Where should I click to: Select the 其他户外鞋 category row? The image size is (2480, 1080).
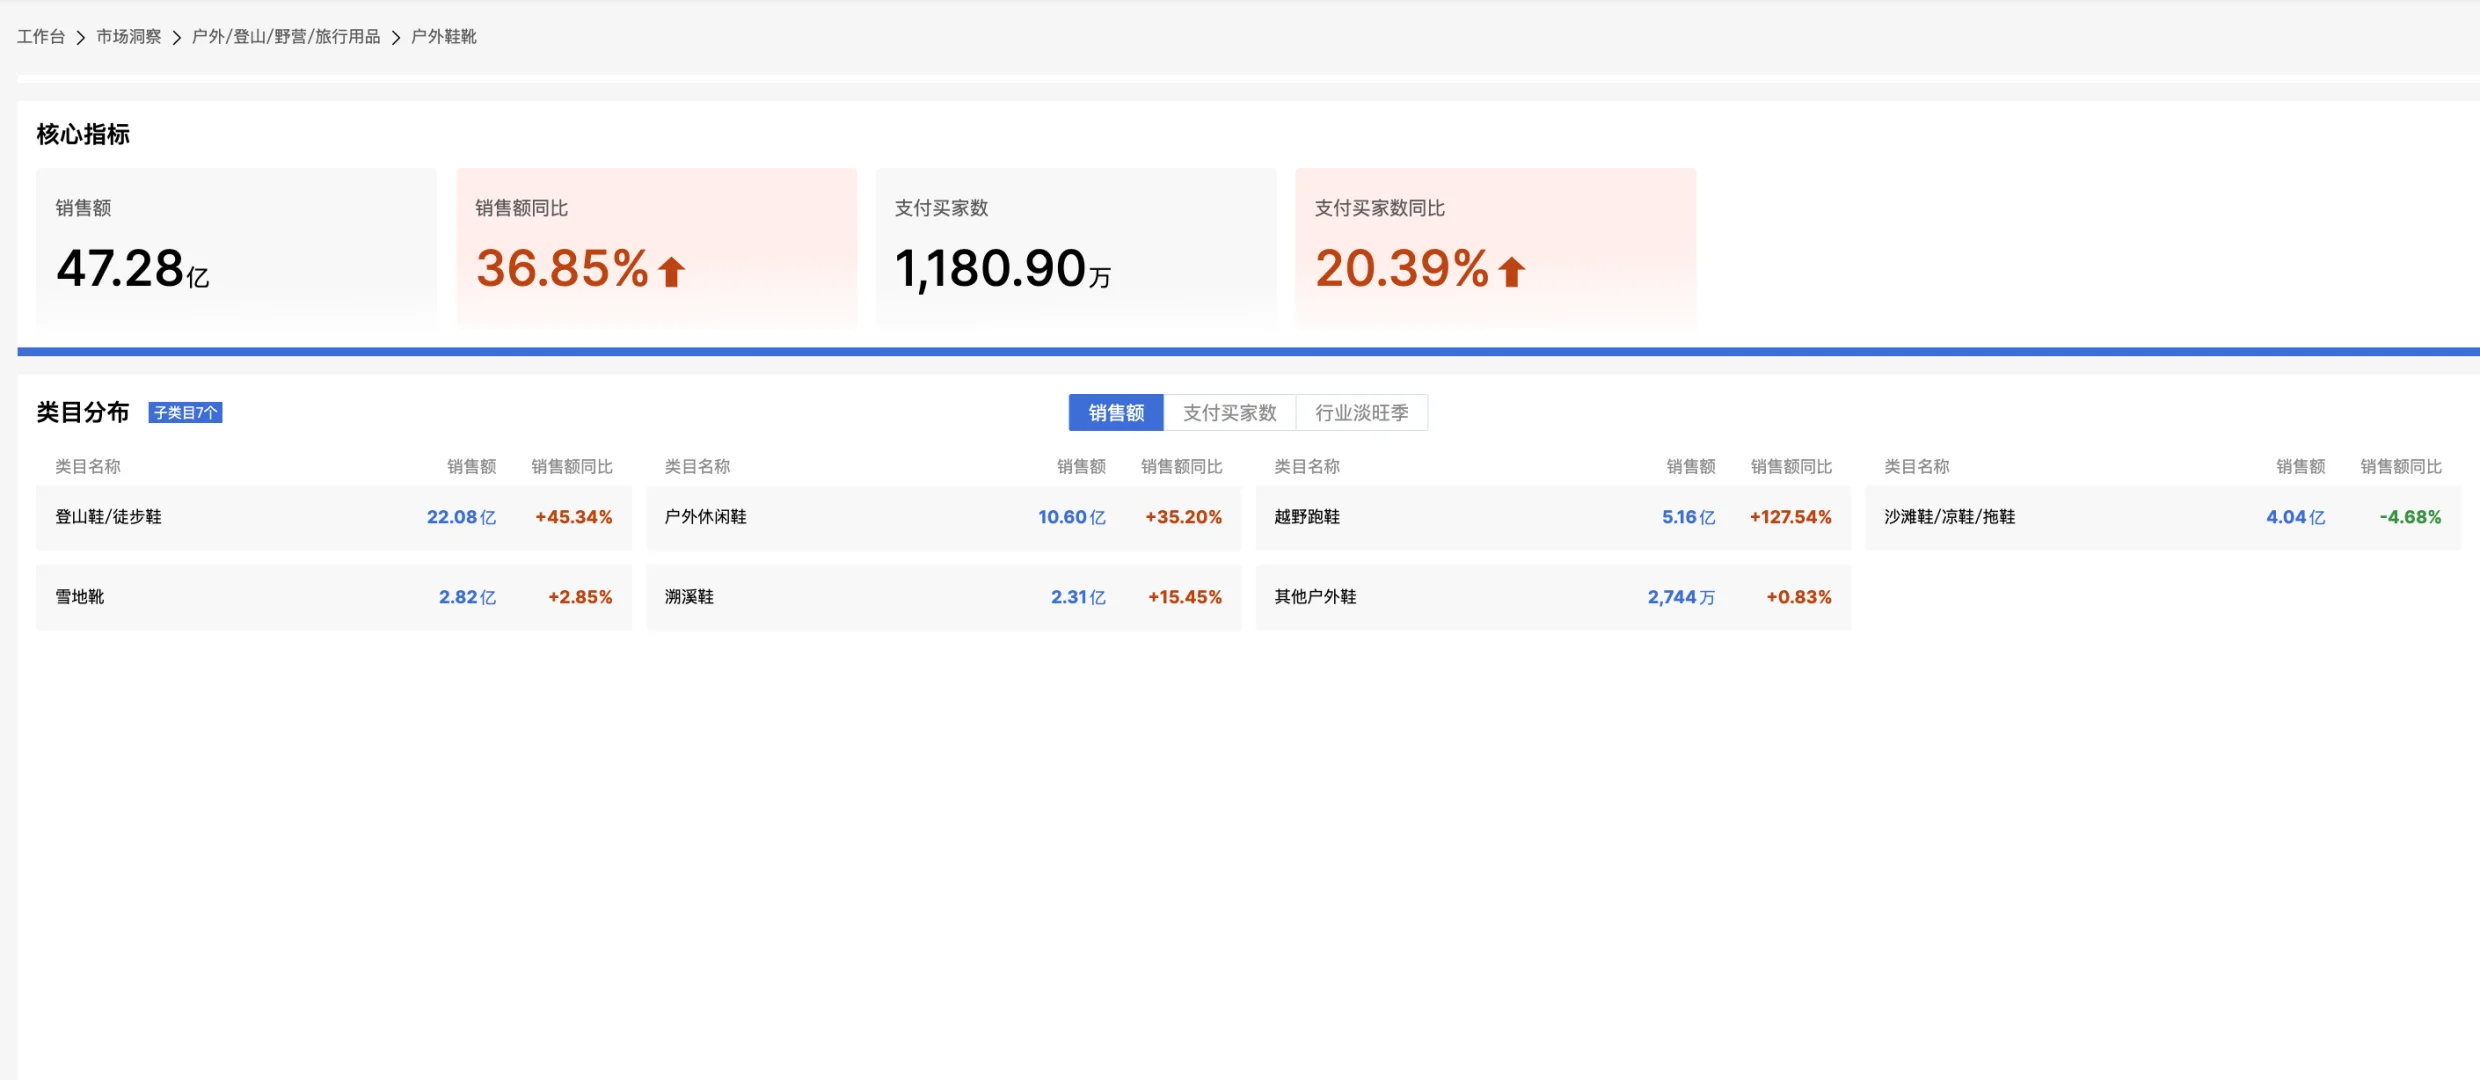(x=1553, y=598)
